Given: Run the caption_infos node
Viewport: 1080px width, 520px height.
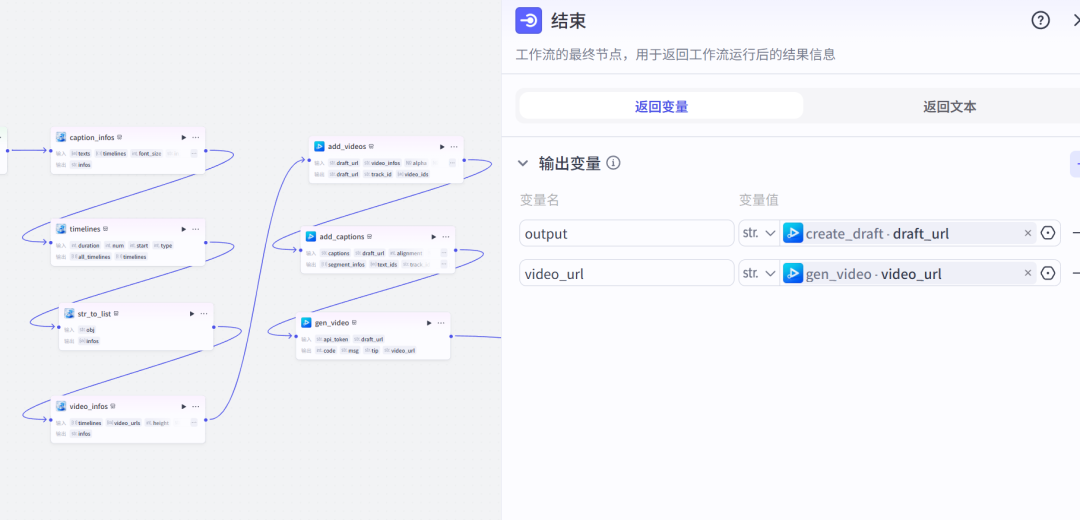Looking at the screenshot, I should (x=183, y=137).
